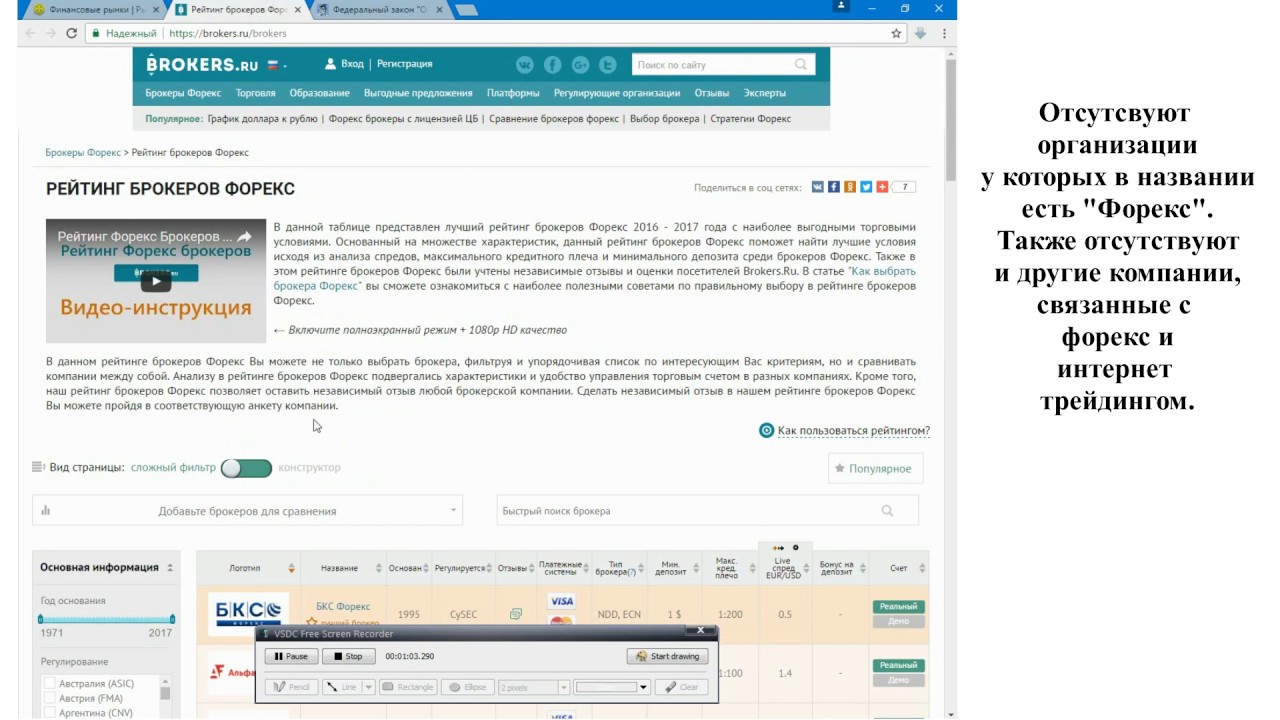
Task: Reload the page with browser refresh button
Action: coord(71,33)
